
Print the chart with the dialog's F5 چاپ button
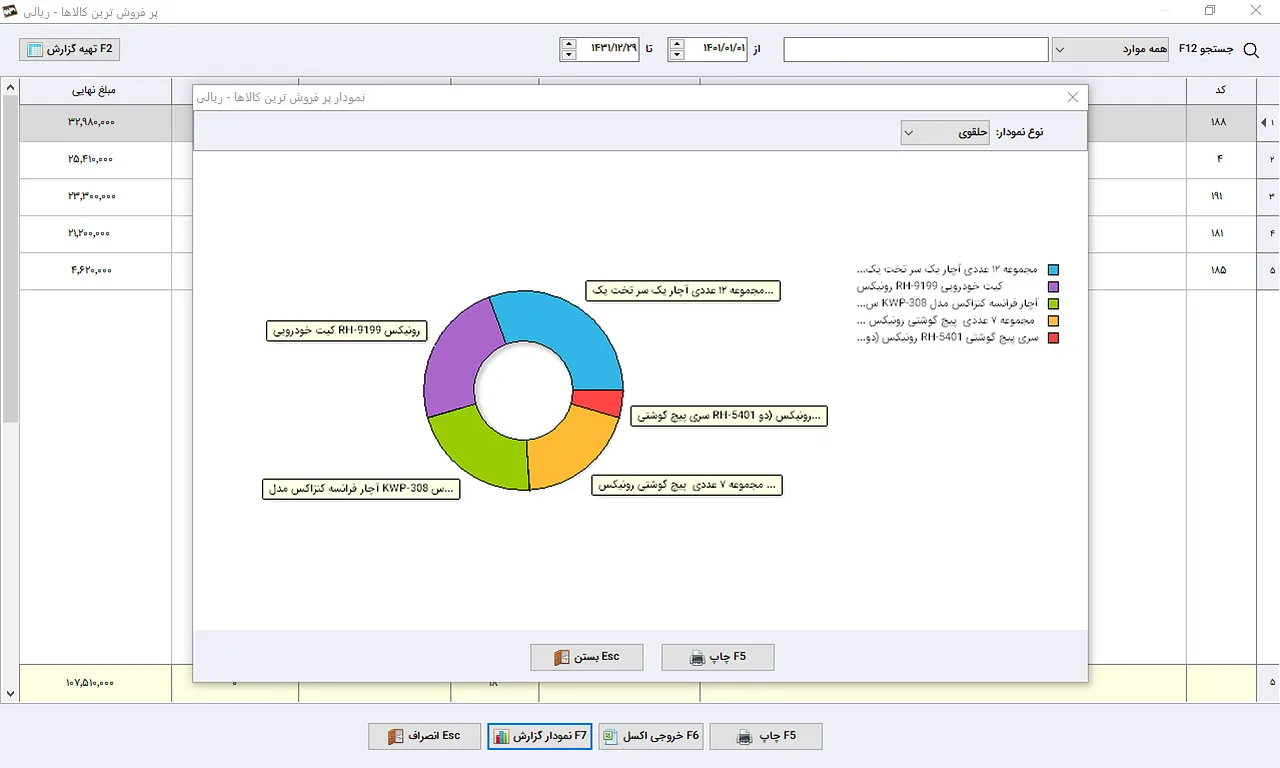718,657
